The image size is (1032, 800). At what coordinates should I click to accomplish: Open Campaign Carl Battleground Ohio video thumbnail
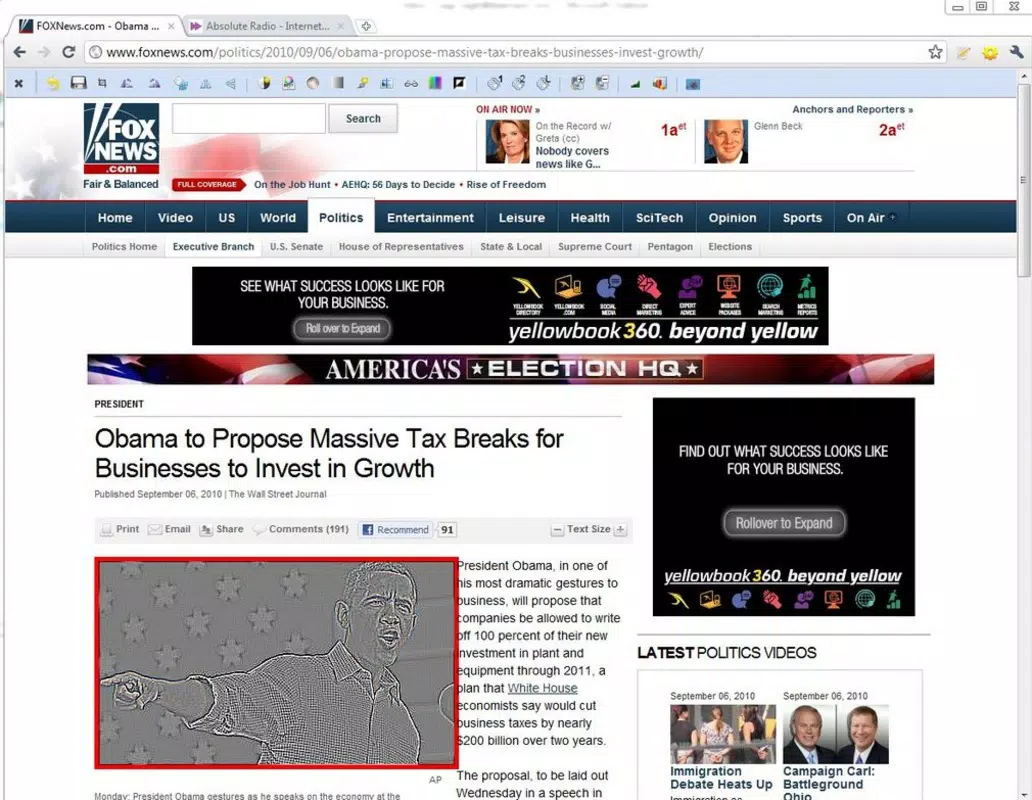[x=836, y=734]
